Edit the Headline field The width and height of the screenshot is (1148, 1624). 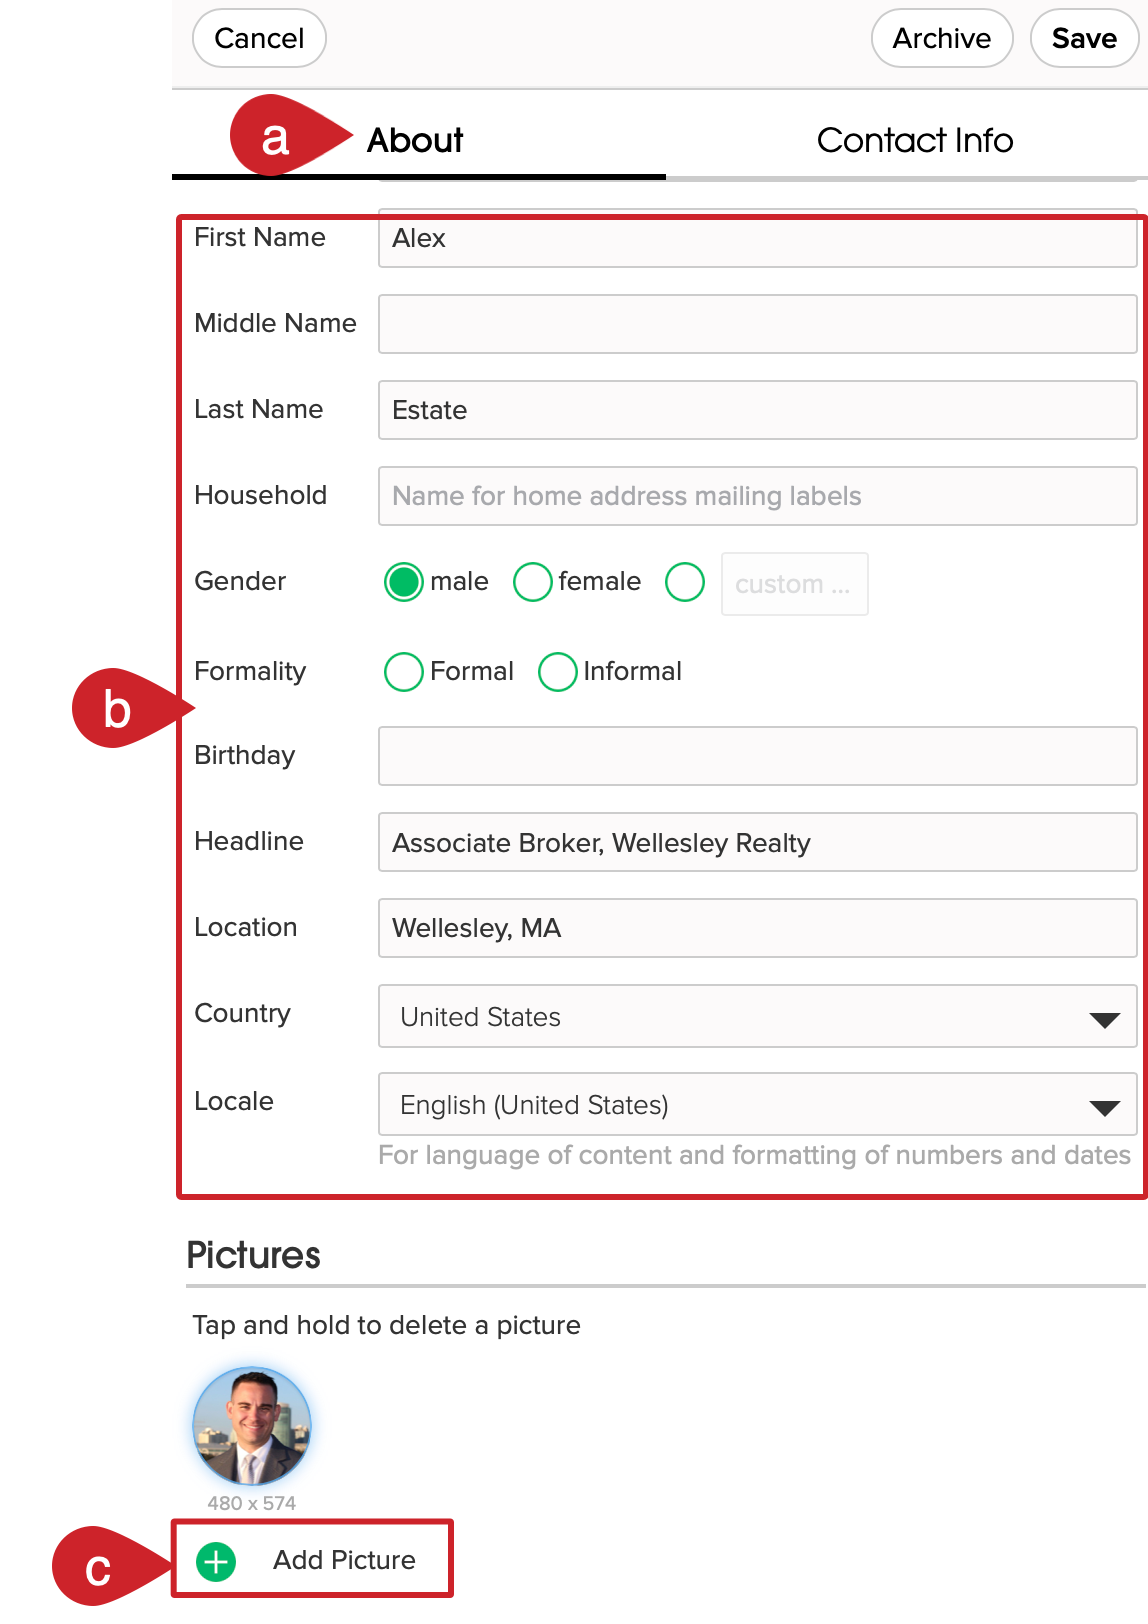758,842
